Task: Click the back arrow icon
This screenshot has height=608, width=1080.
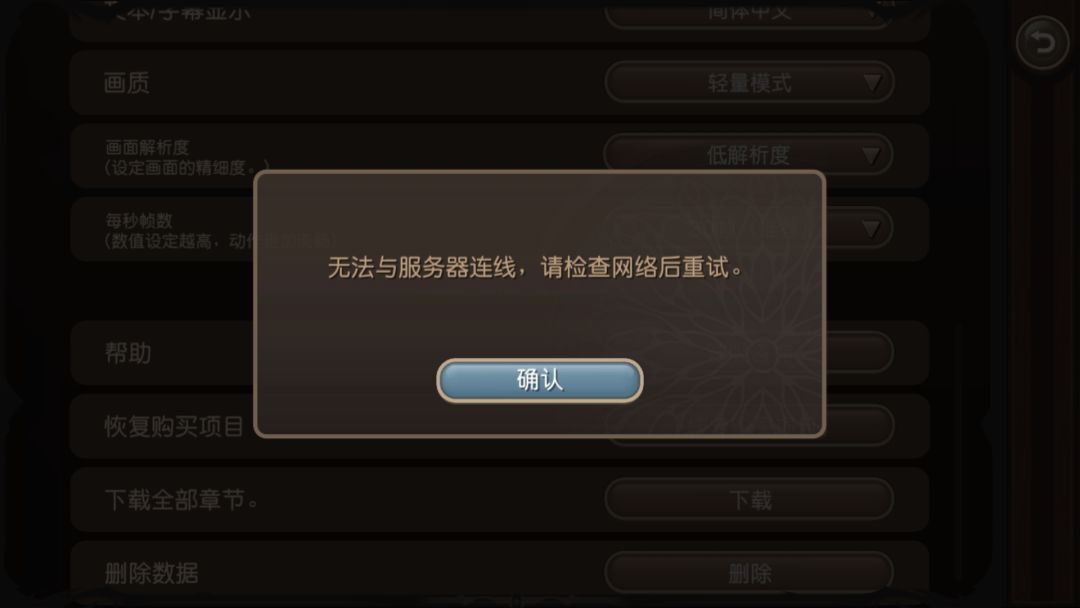Action: [1042, 43]
